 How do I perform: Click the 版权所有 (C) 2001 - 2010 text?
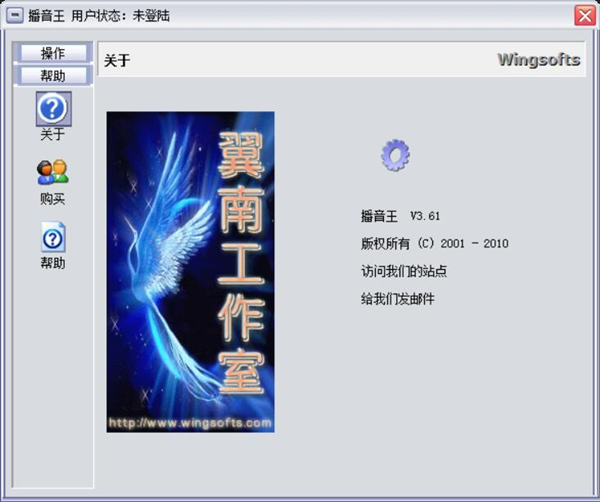[434, 244]
